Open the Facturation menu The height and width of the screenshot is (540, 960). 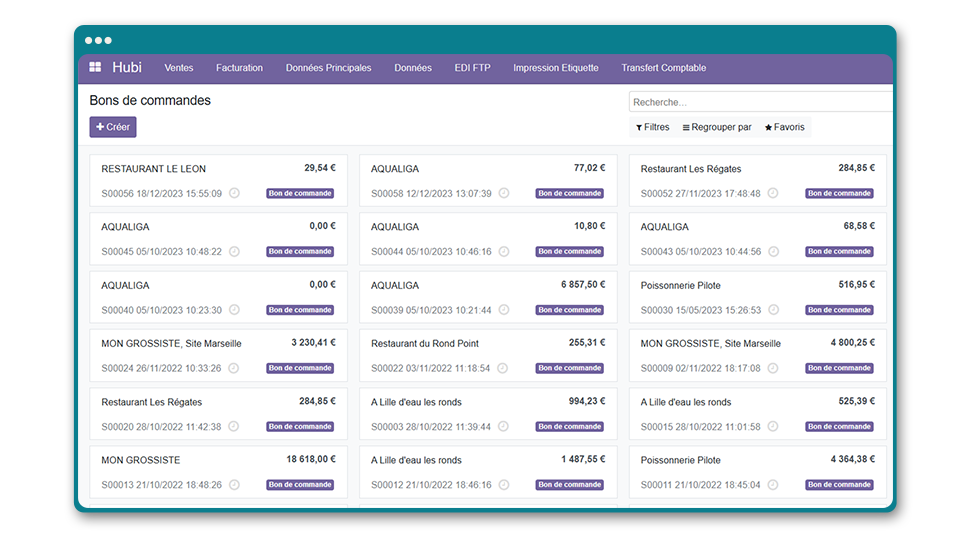[239, 68]
